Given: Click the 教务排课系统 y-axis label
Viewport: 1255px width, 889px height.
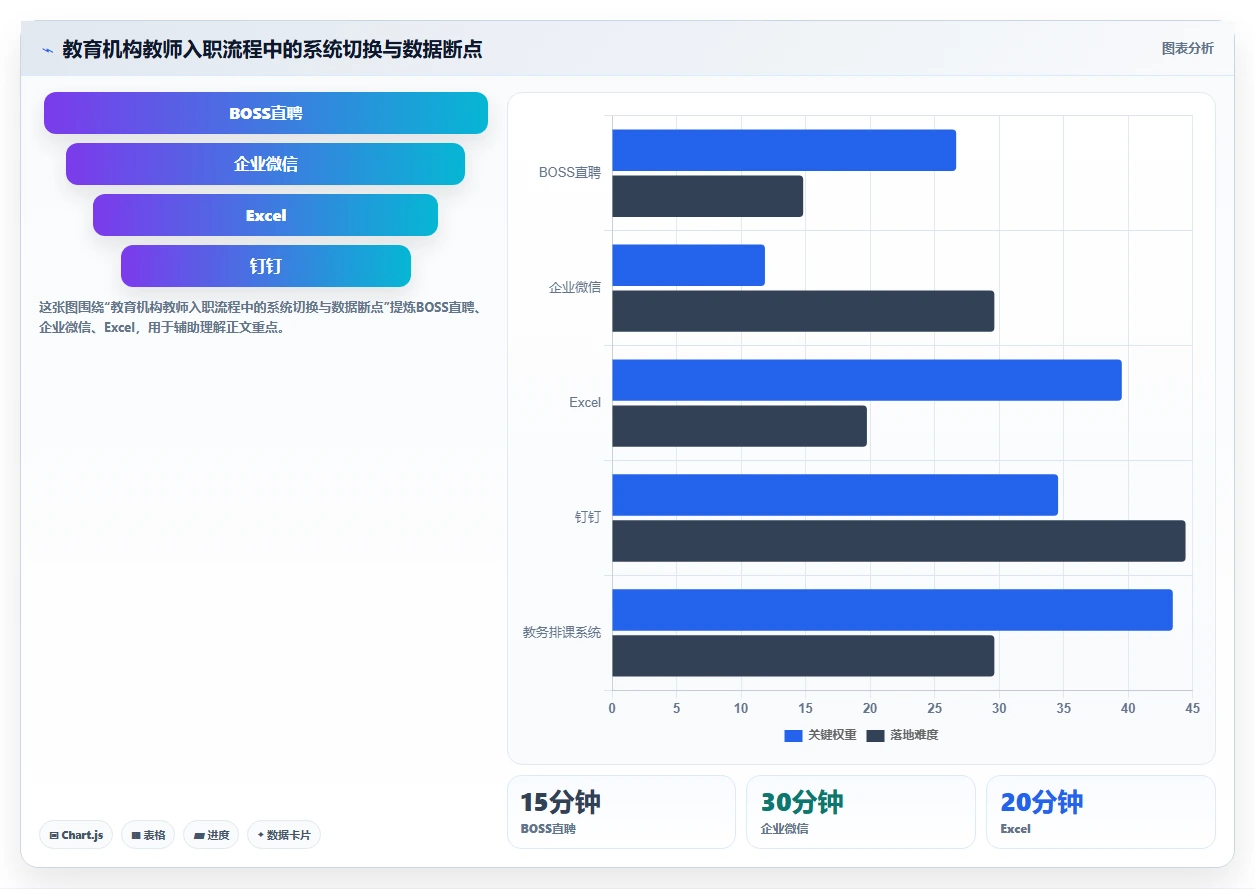Looking at the screenshot, I should [x=562, y=632].
